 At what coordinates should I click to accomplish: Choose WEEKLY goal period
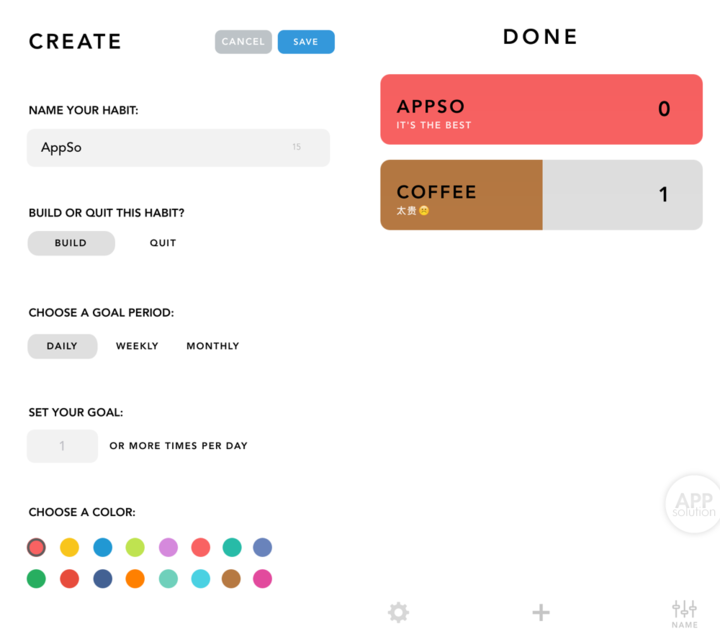coord(137,346)
